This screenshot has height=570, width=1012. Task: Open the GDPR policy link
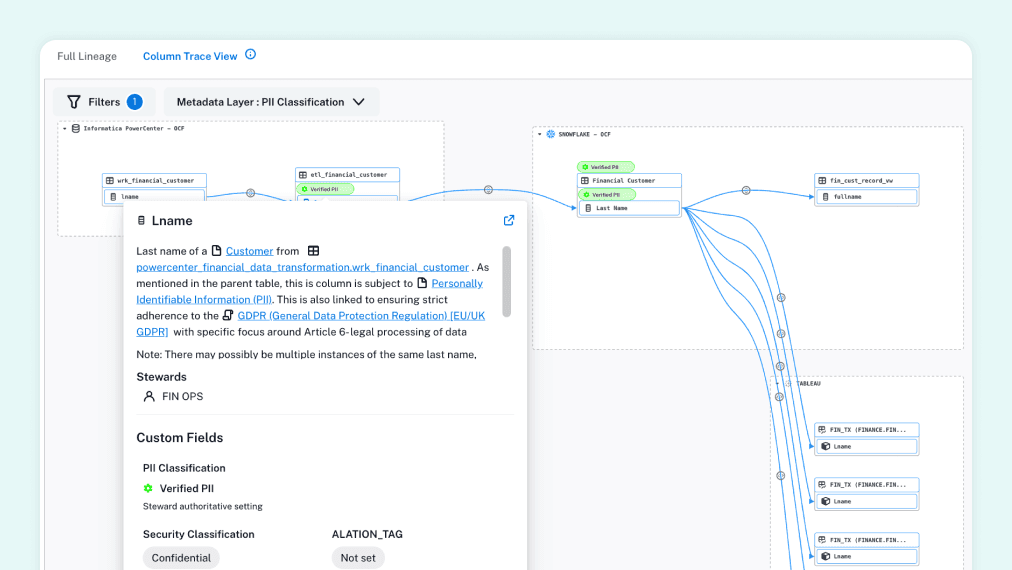pos(361,315)
